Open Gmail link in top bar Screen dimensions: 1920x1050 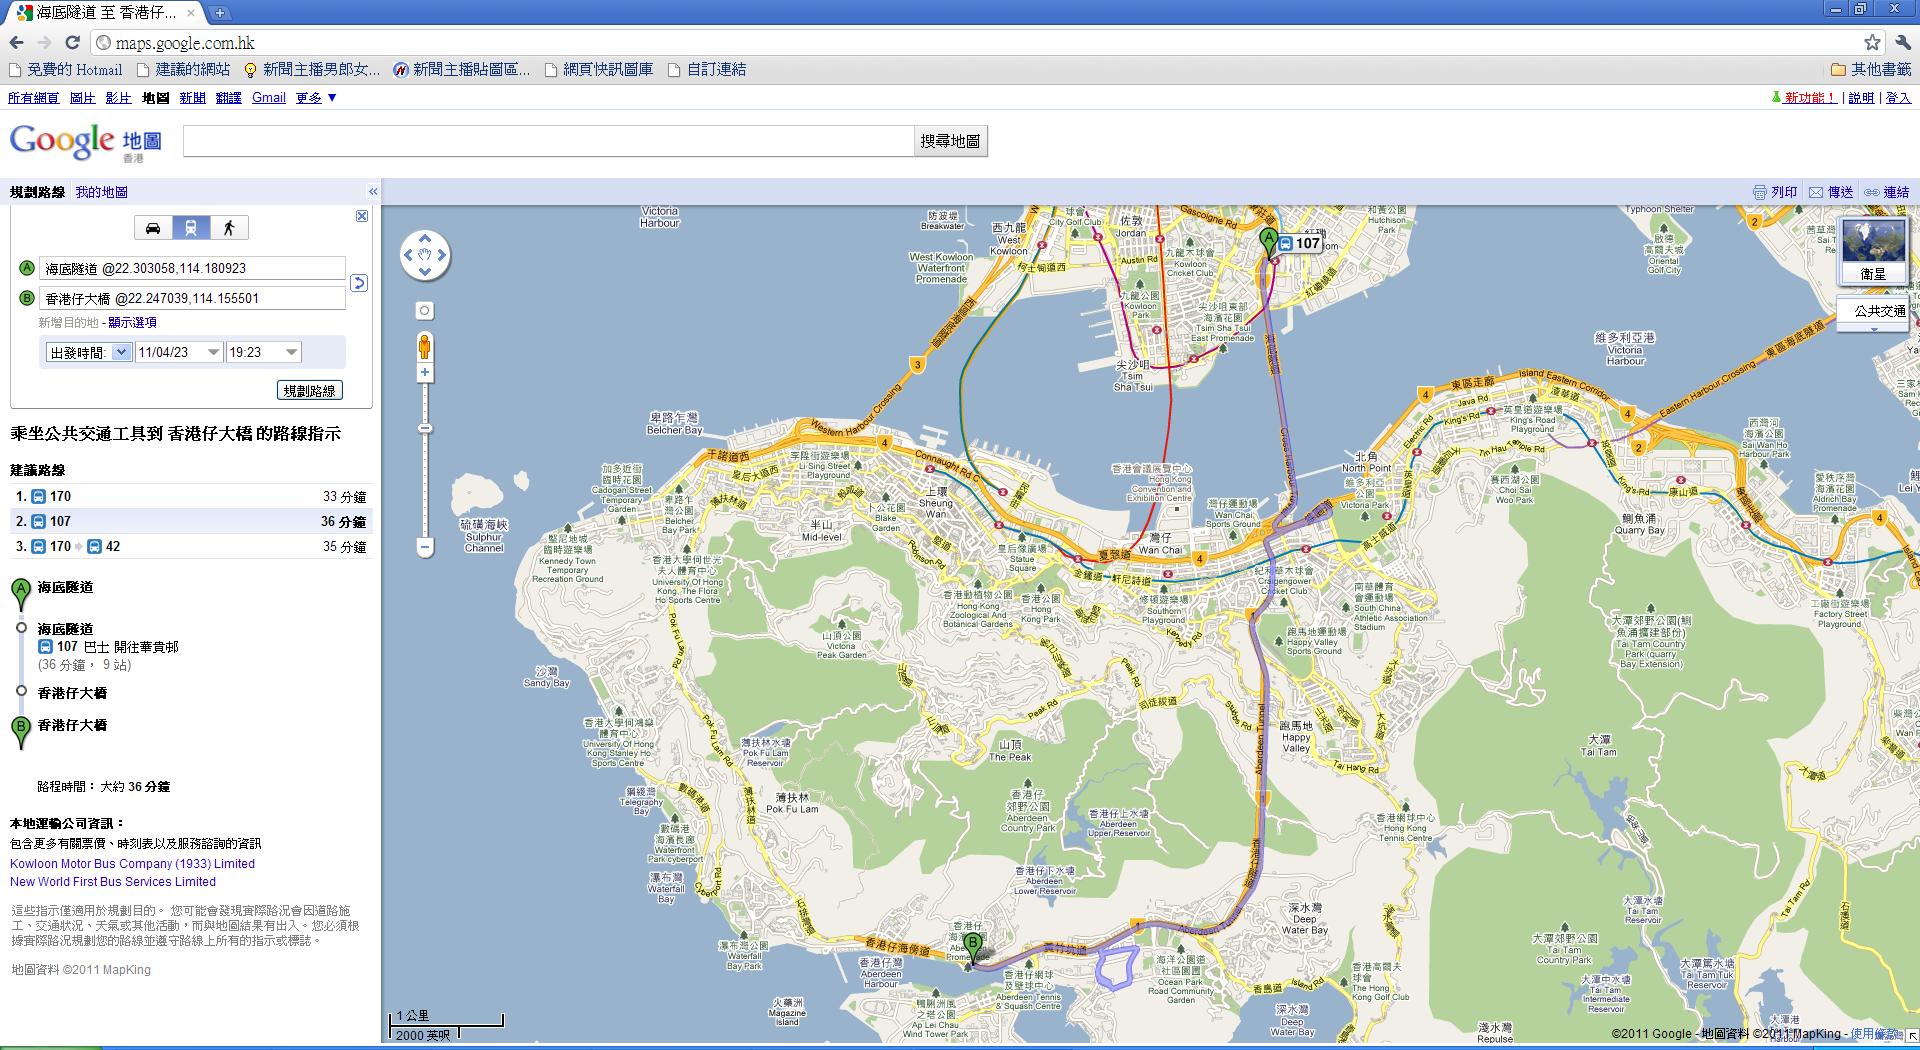pyautogui.click(x=269, y=98)
